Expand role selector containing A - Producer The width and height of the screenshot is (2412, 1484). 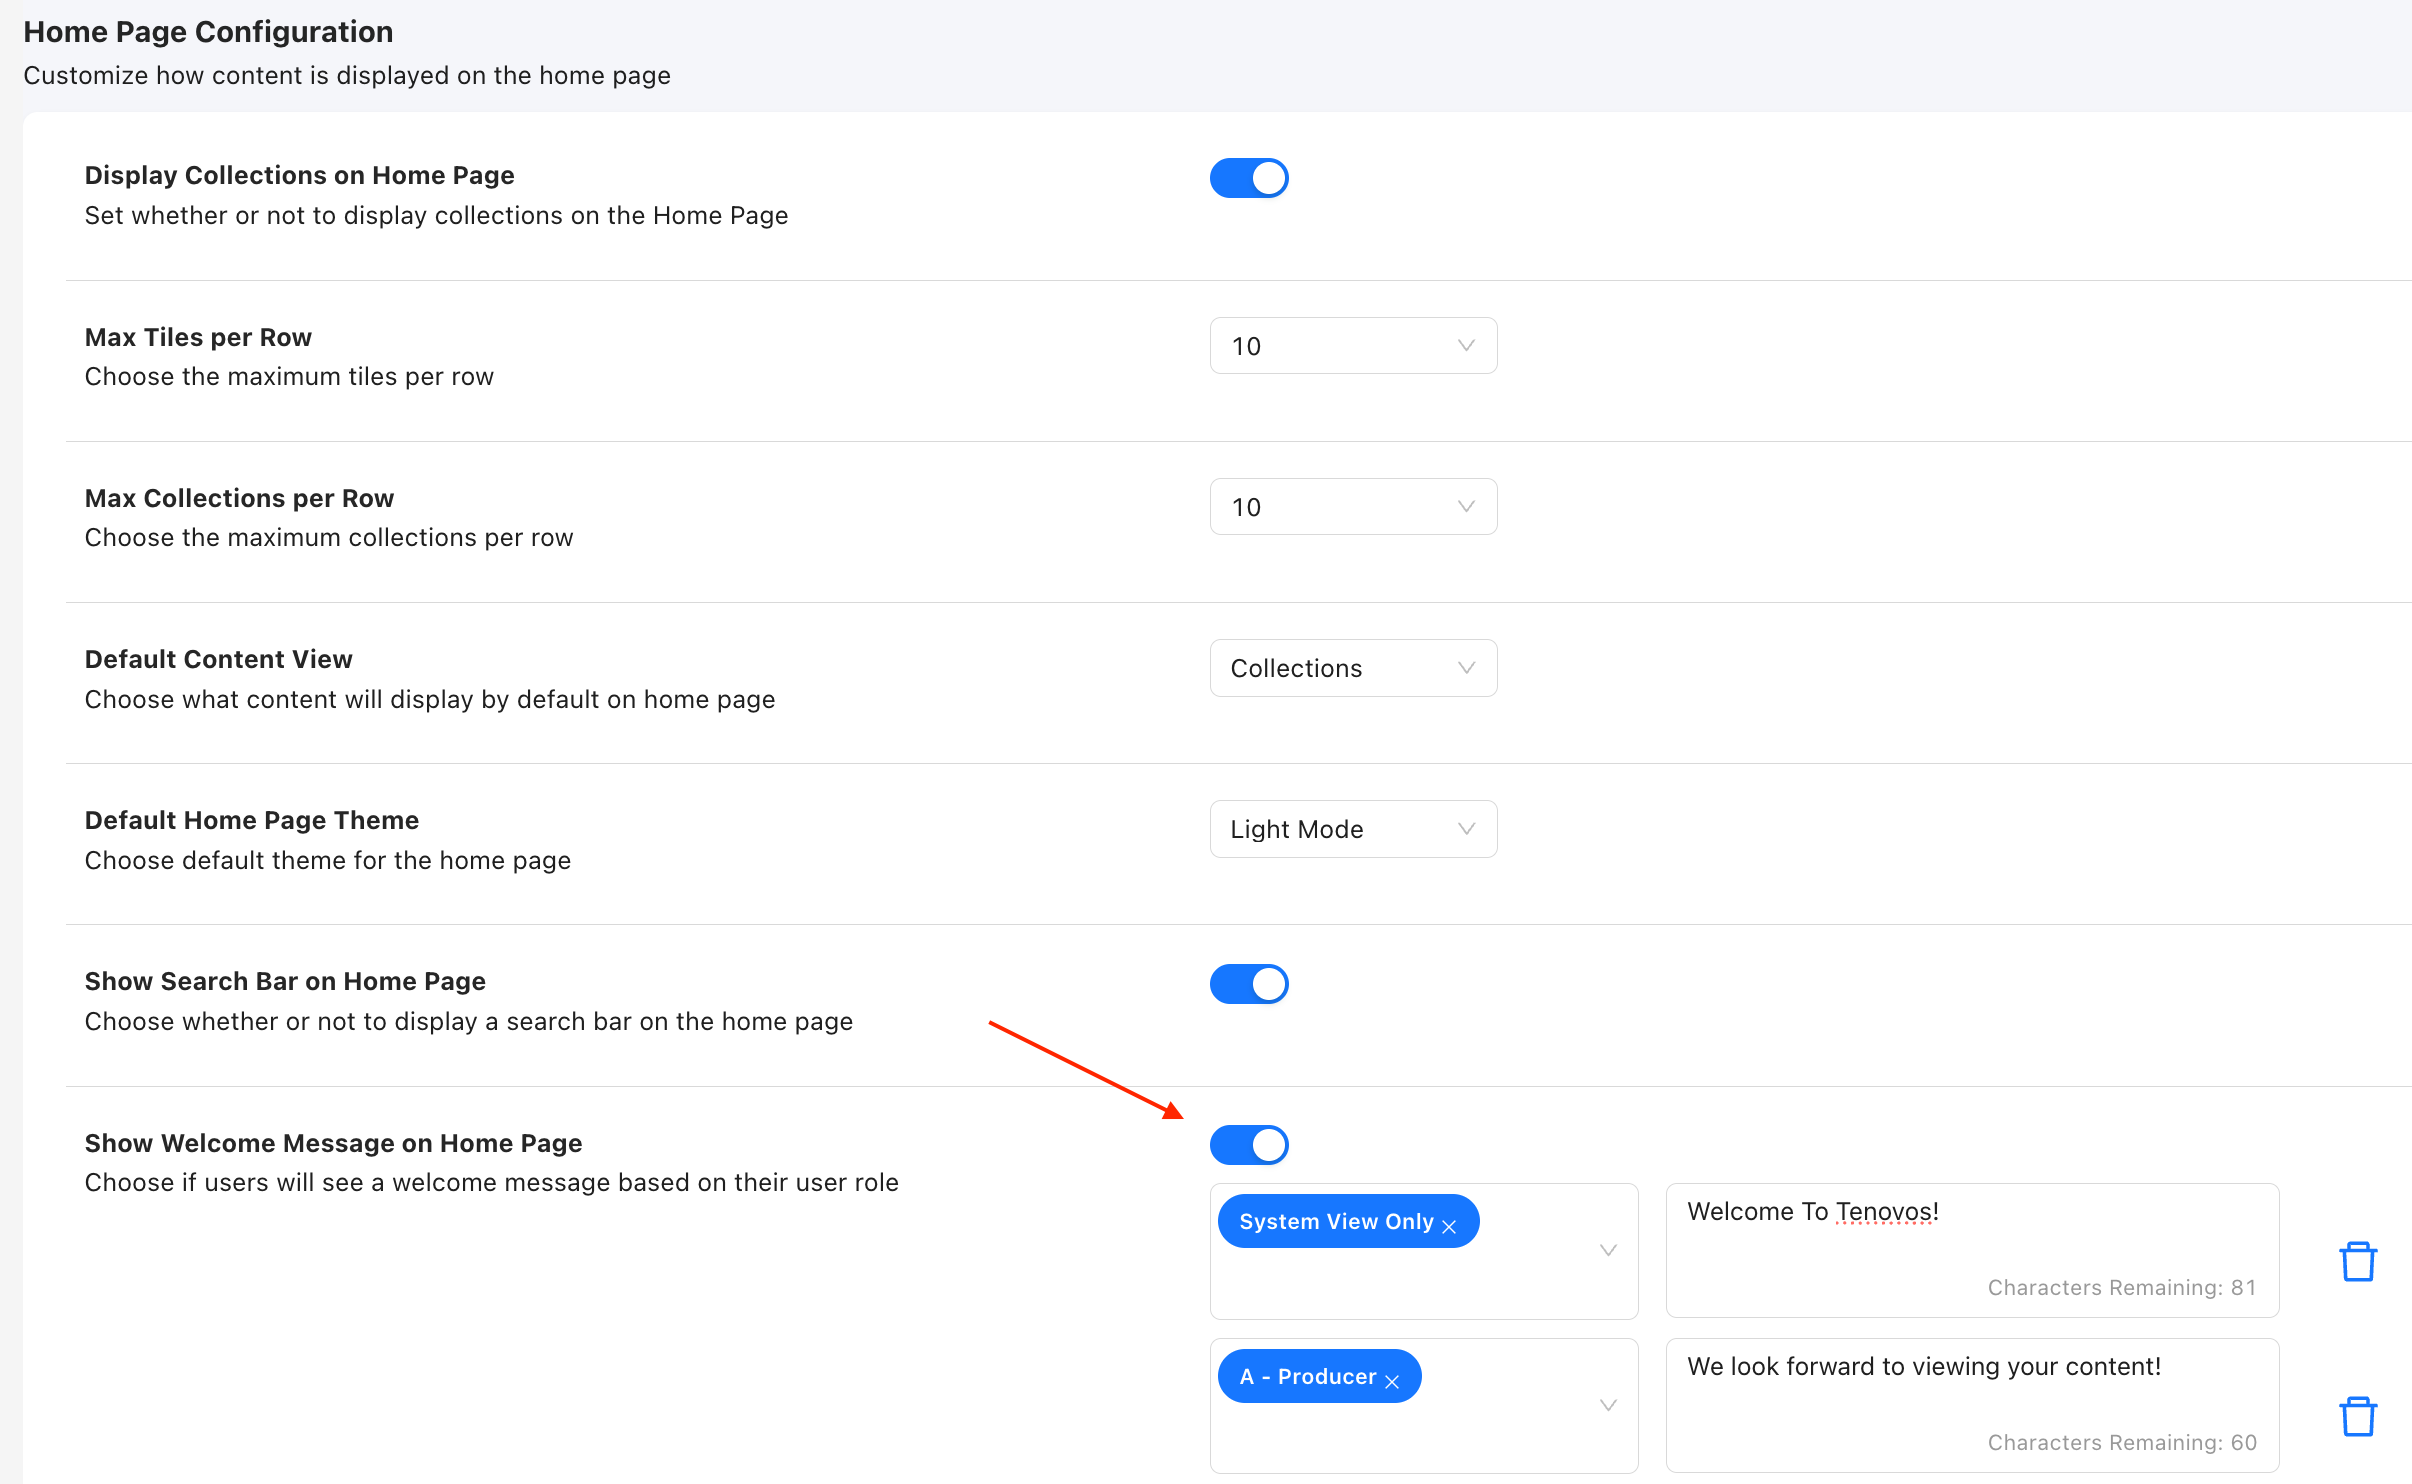click(x=1608, y=1405)
